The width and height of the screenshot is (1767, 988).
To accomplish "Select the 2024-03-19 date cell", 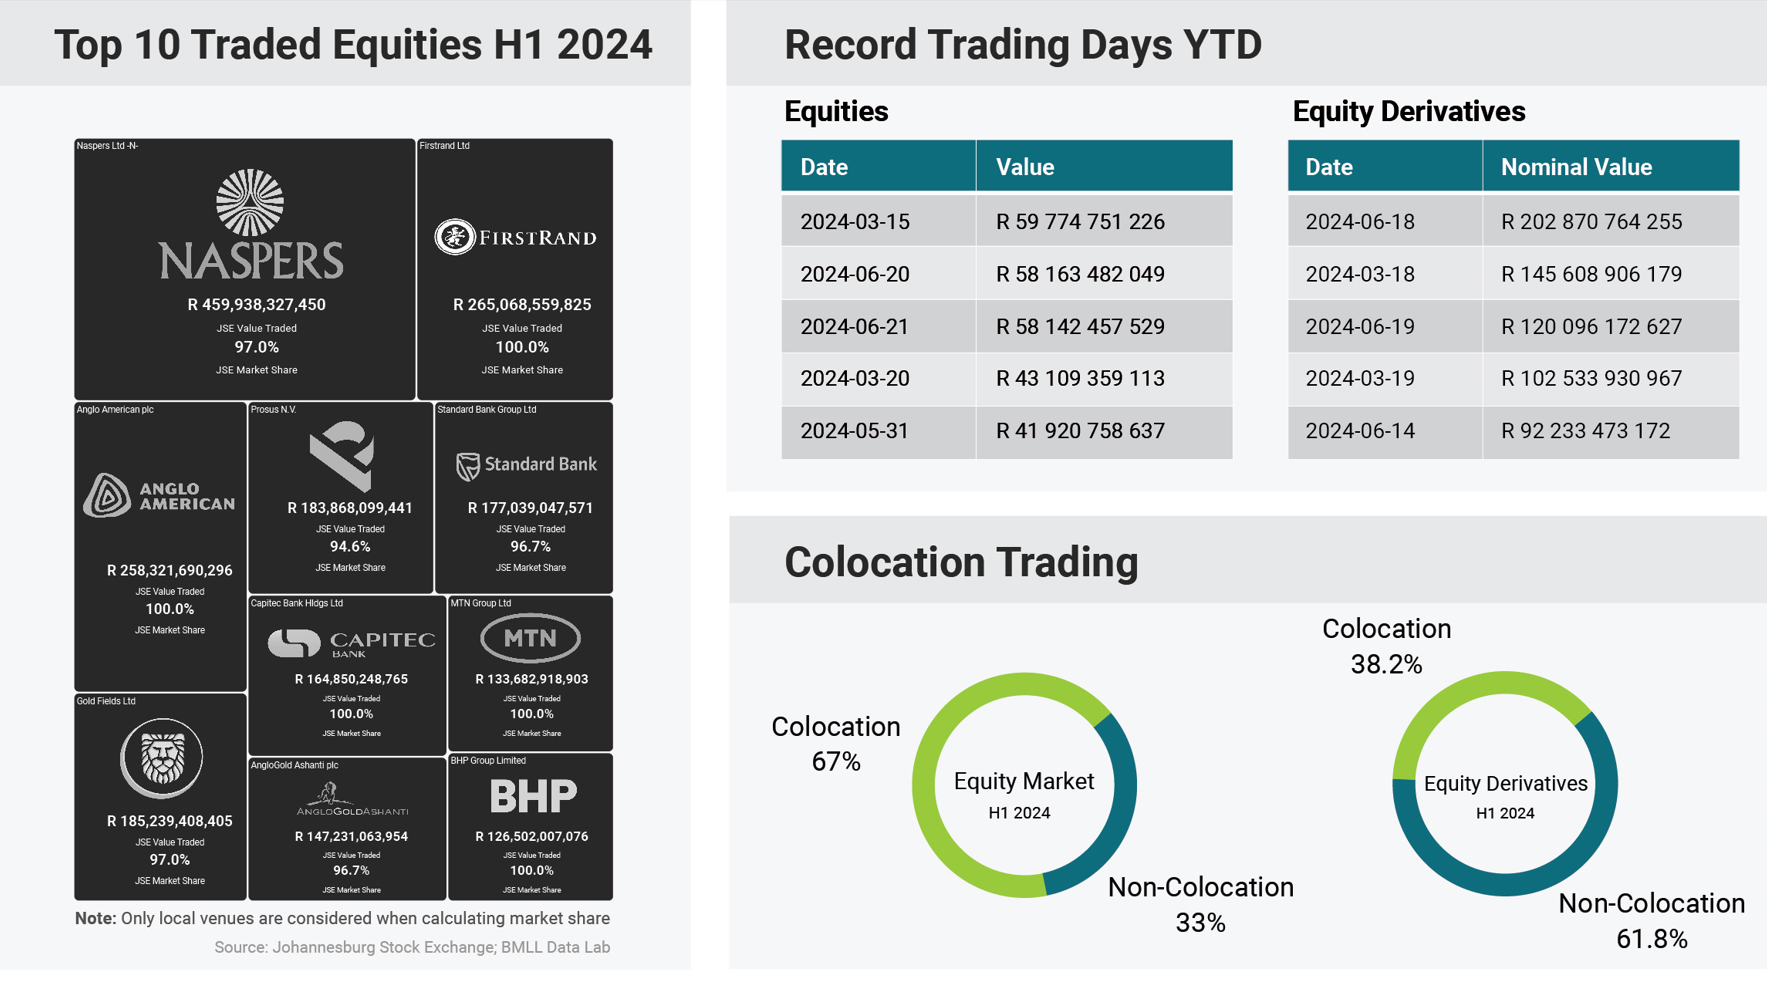I will pos(1385,378).
